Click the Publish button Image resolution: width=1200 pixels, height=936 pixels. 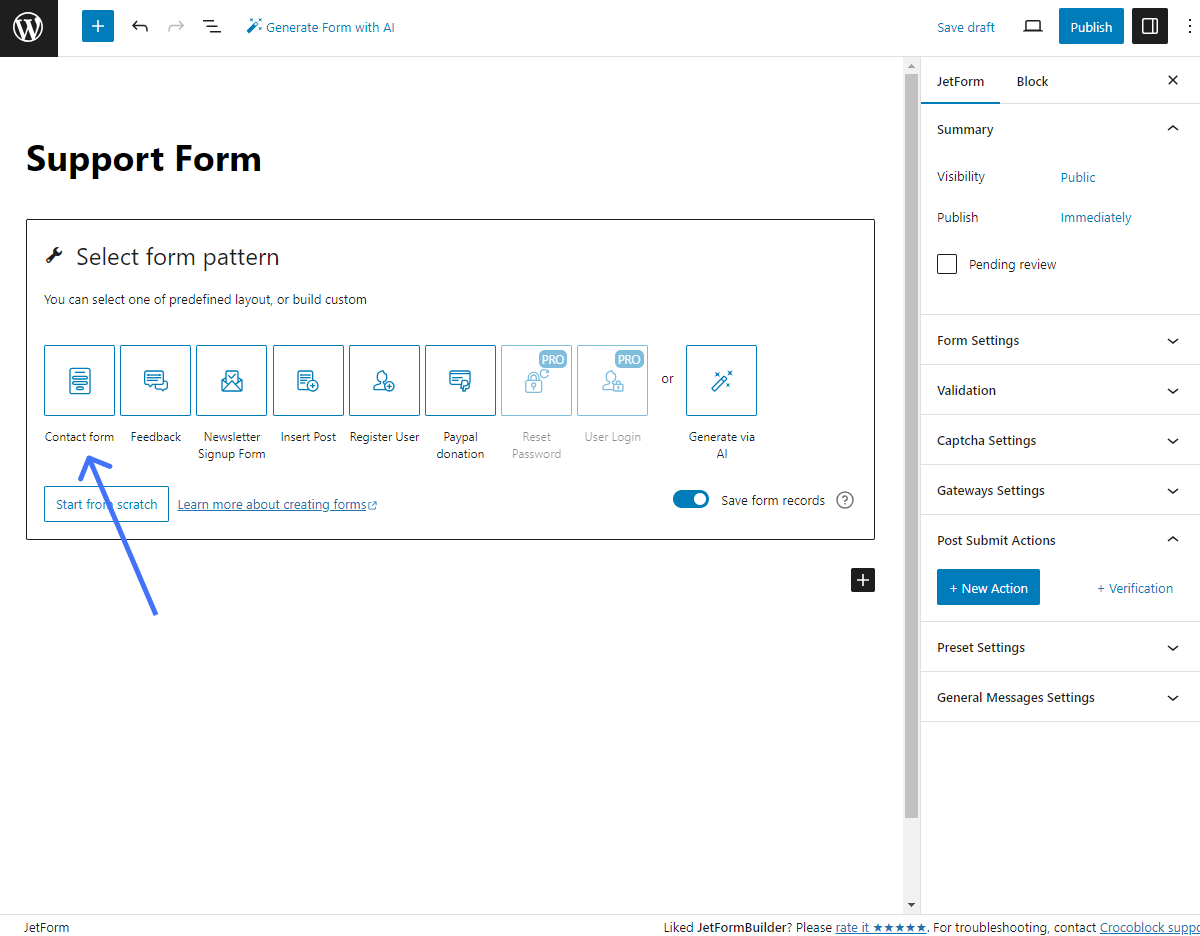point(1091,26)
